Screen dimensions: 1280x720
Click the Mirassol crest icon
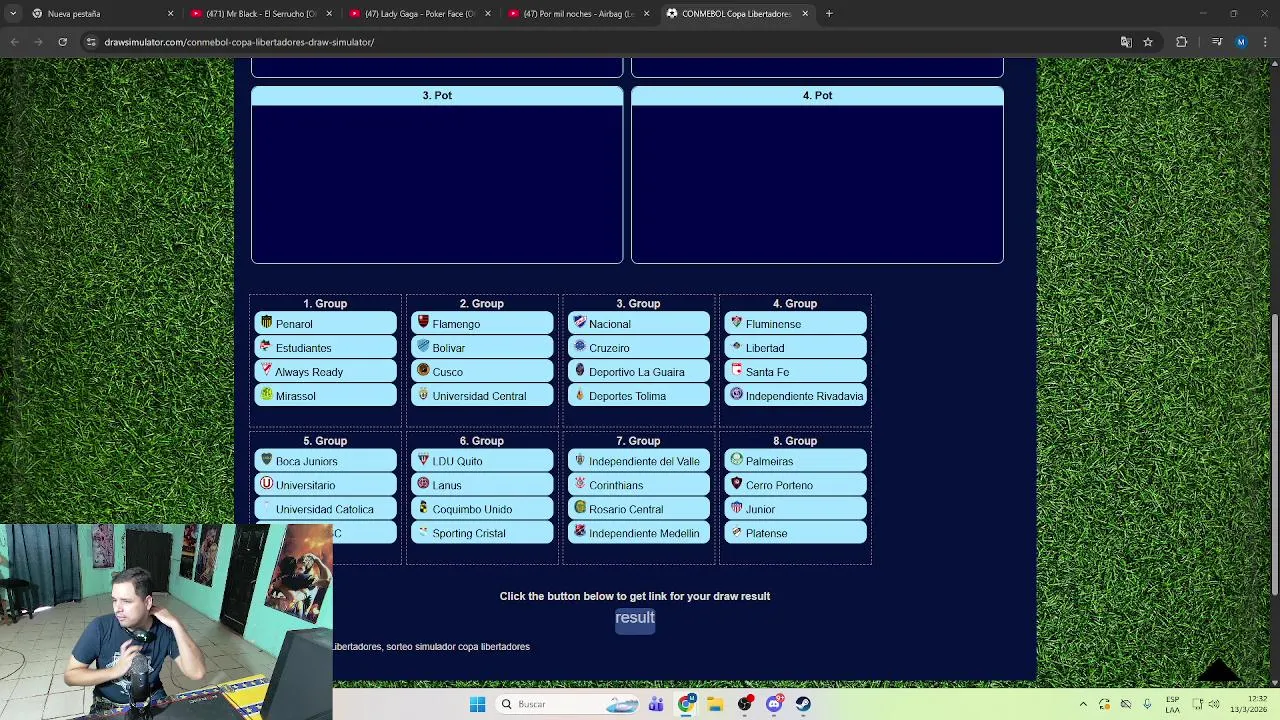266,395
